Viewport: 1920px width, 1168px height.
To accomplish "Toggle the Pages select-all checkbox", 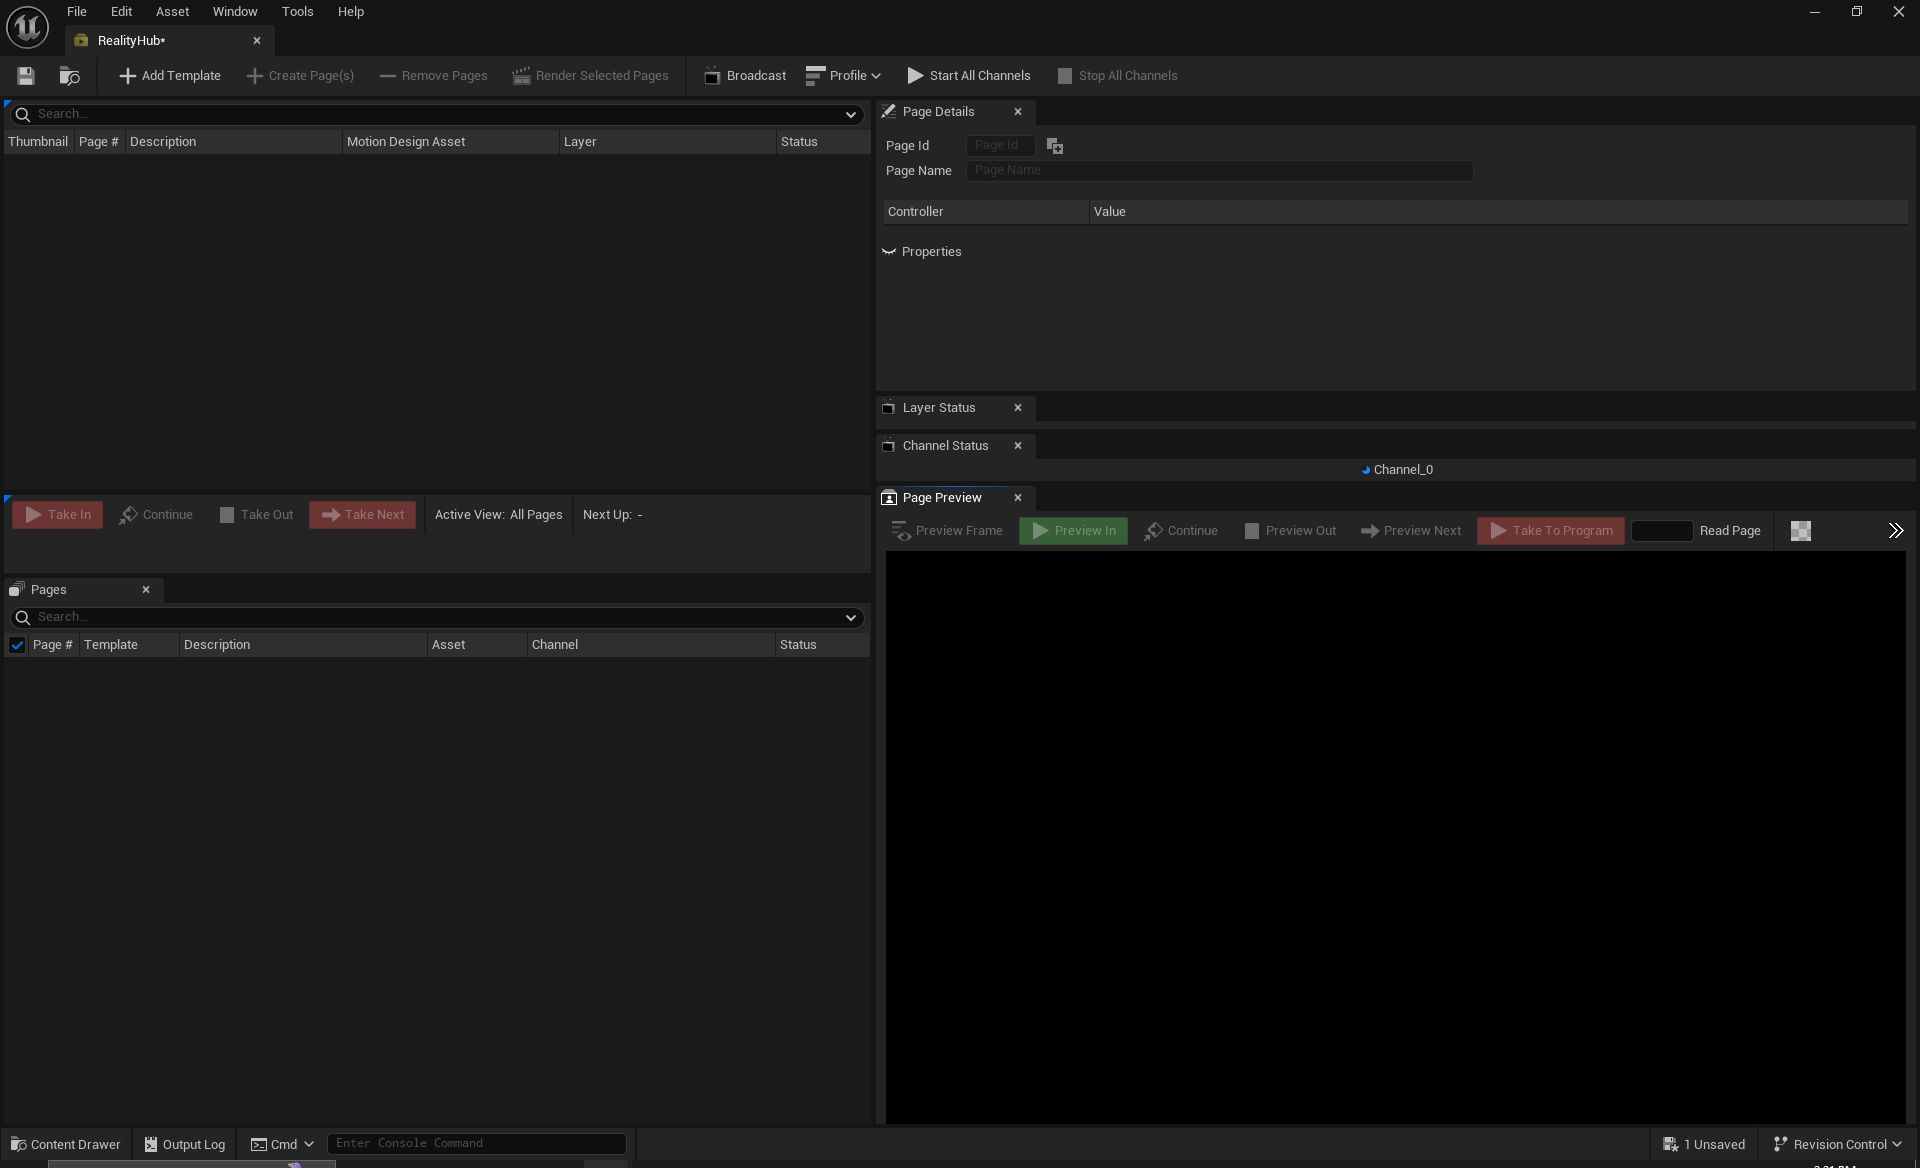I will tap(17, 645).
